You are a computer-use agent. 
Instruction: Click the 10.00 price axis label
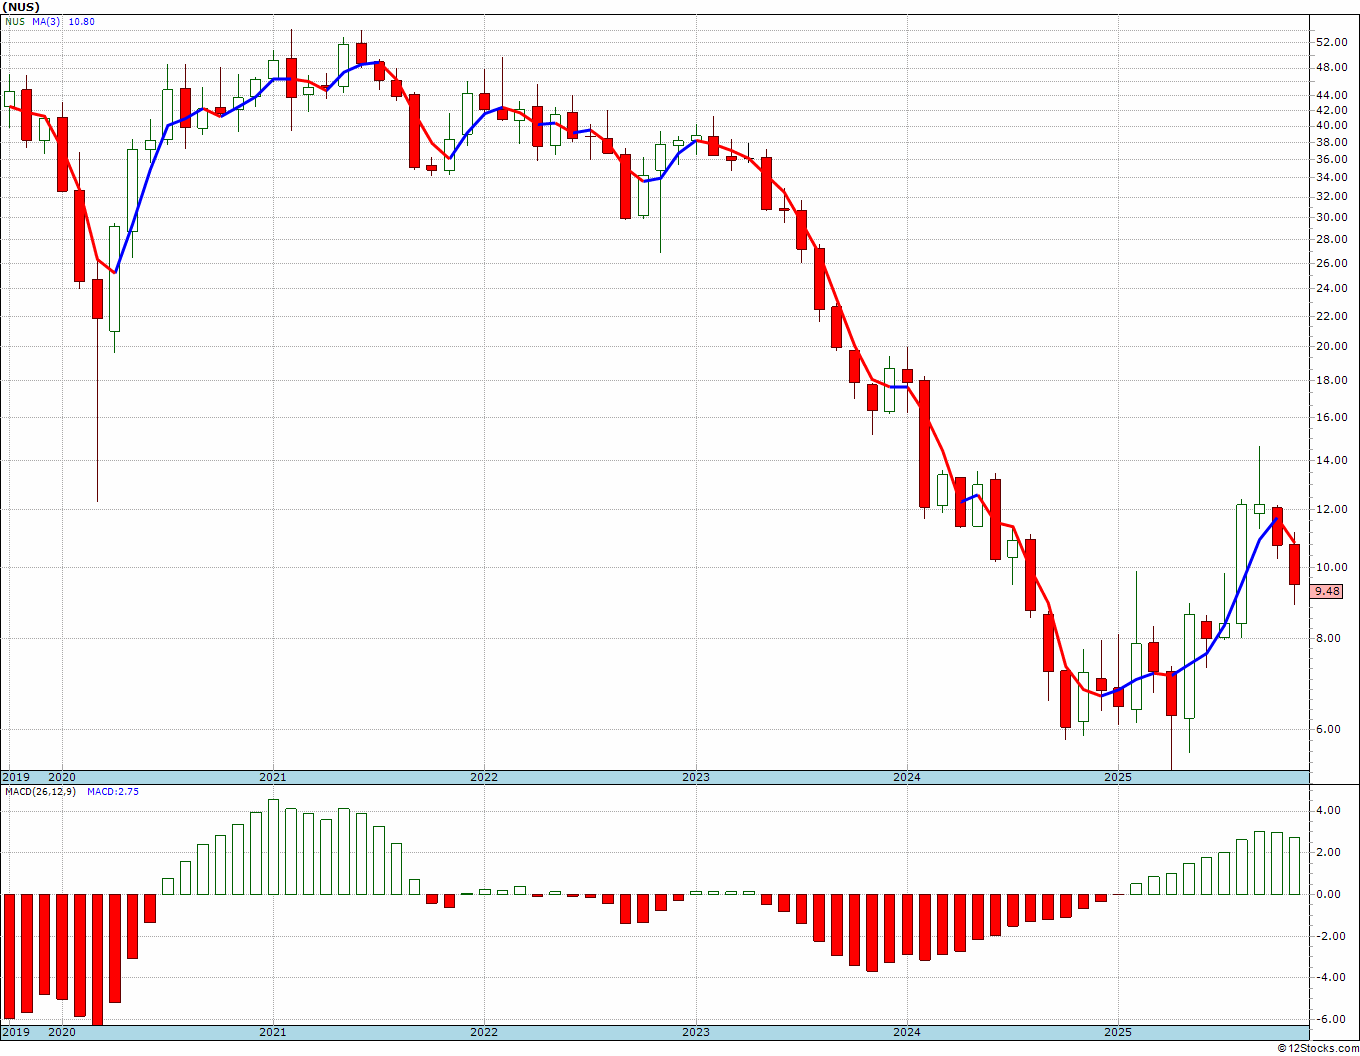pos(1331,568)
